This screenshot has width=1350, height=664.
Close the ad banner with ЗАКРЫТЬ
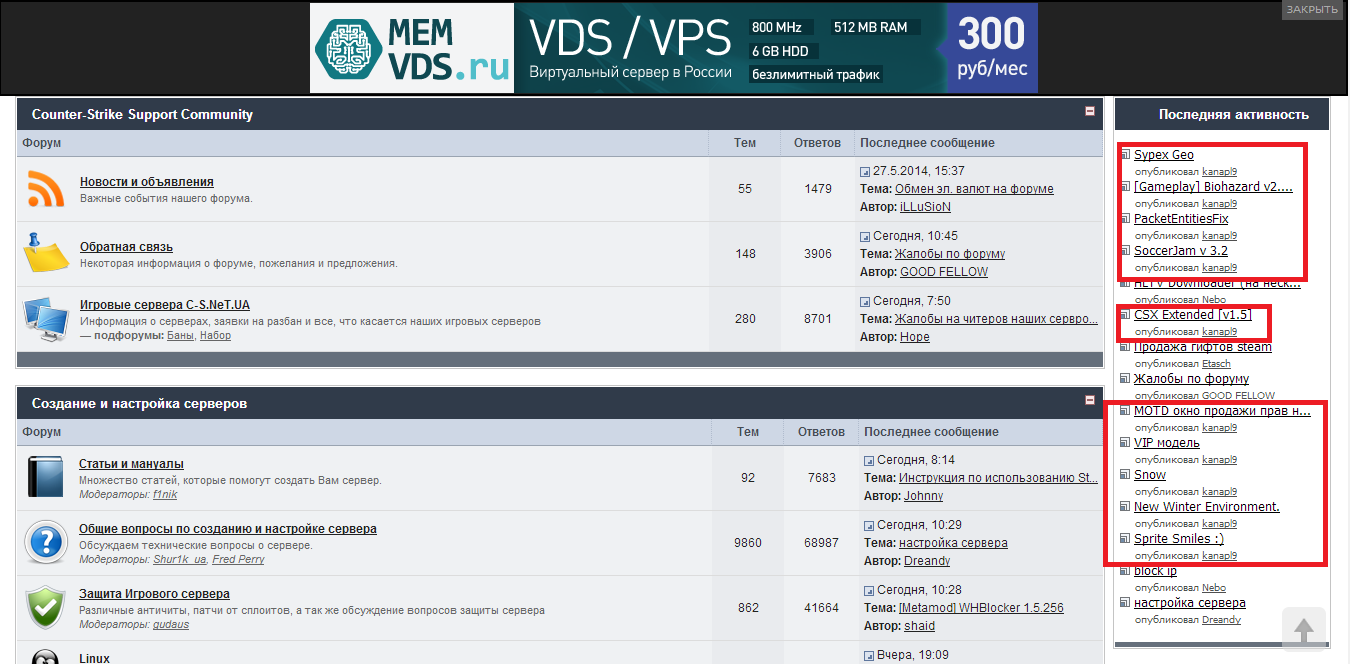[x=1311, y=9]
